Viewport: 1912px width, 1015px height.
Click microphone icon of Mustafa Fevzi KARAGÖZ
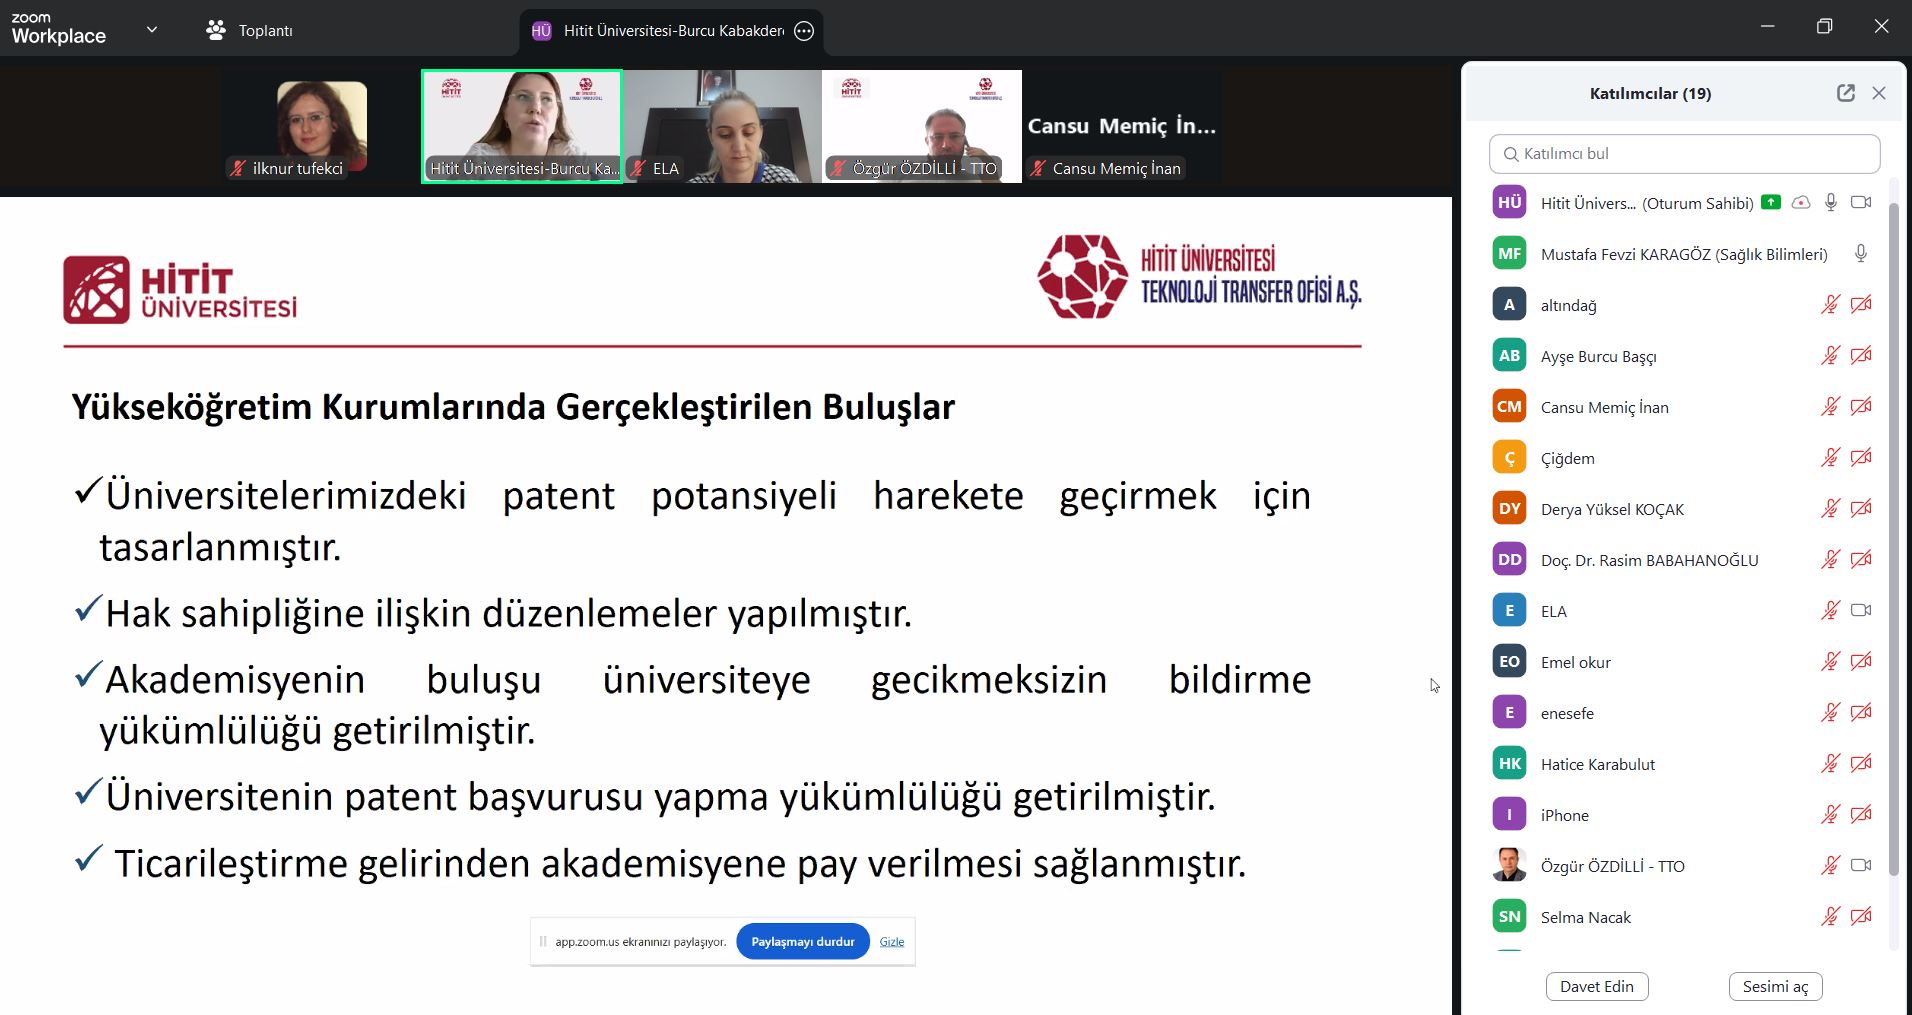[x=1860, y=254]
